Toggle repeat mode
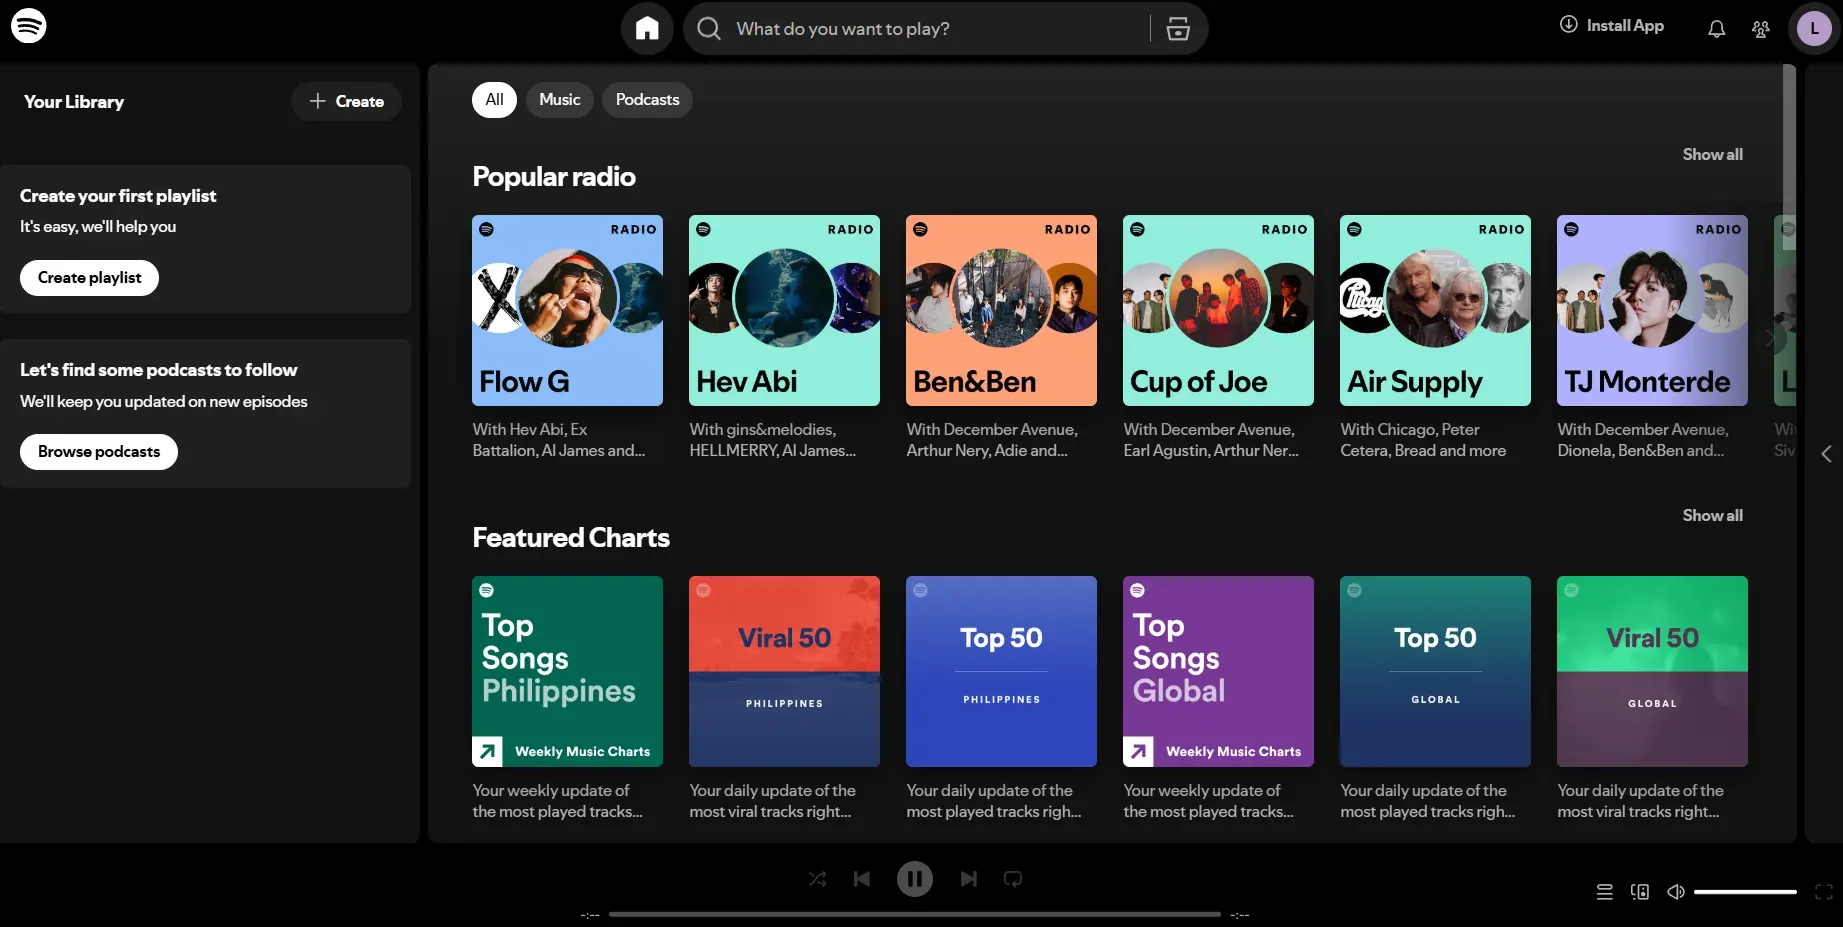The height and width of the screenshot is (927, 1843). [x=1013, y=879]
